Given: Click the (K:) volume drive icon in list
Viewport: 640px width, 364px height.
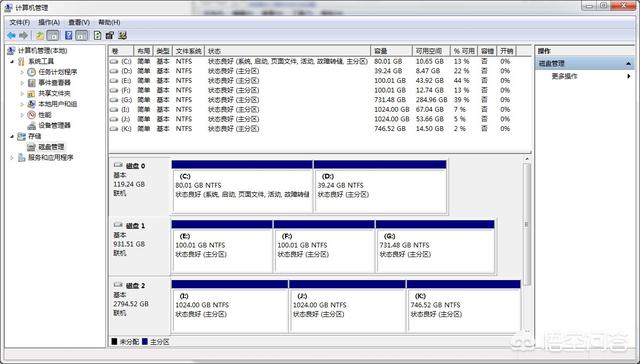Looking at the screenshot, I should coord(114,129).
